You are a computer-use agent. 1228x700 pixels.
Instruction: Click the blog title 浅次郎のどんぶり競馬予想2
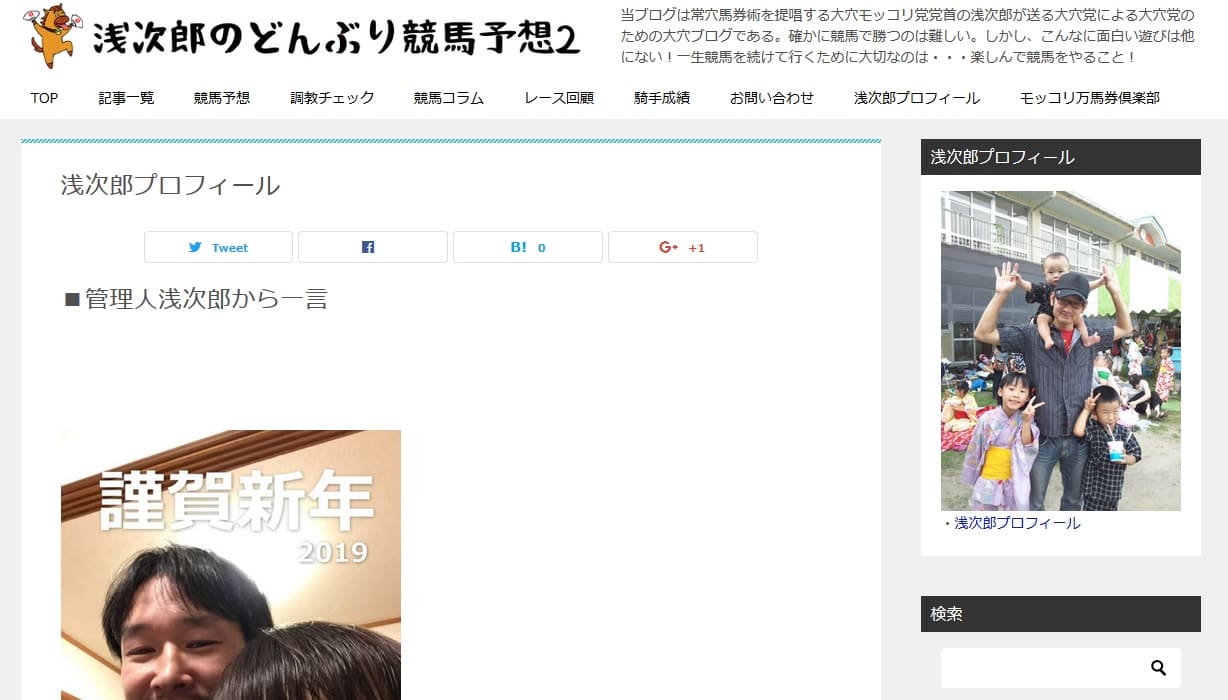[335, 38]
